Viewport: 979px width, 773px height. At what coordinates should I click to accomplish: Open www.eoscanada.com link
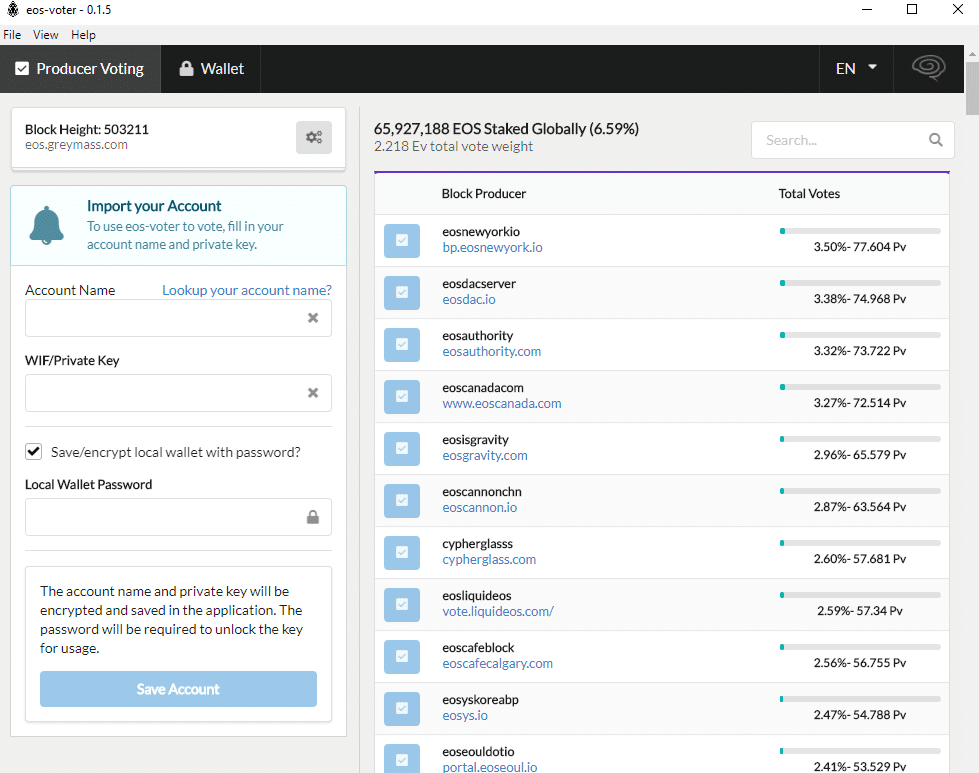point(501,403)
